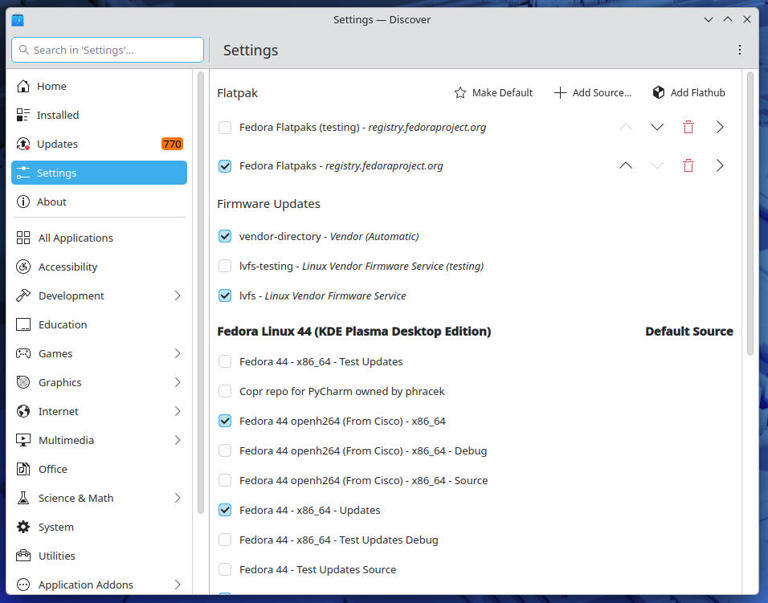The width and height of the screenshot is (768, 603).
Task: Click the Home icon in sidebar
Action: 23,86
